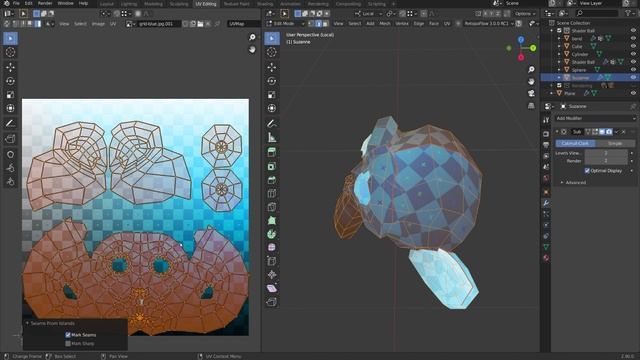Switch to the UV Editing workspace tab

click(x=206, y=4)
